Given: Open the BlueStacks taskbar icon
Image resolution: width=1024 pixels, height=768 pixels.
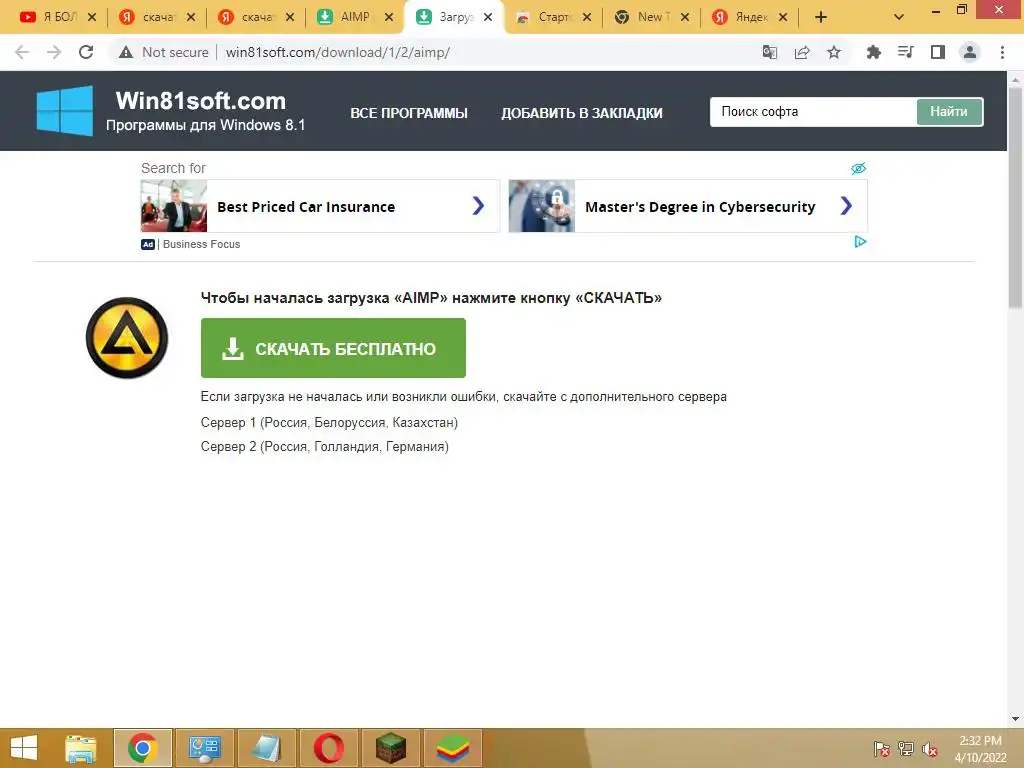Looking at the screenshot, I should [x=453, y=748].
